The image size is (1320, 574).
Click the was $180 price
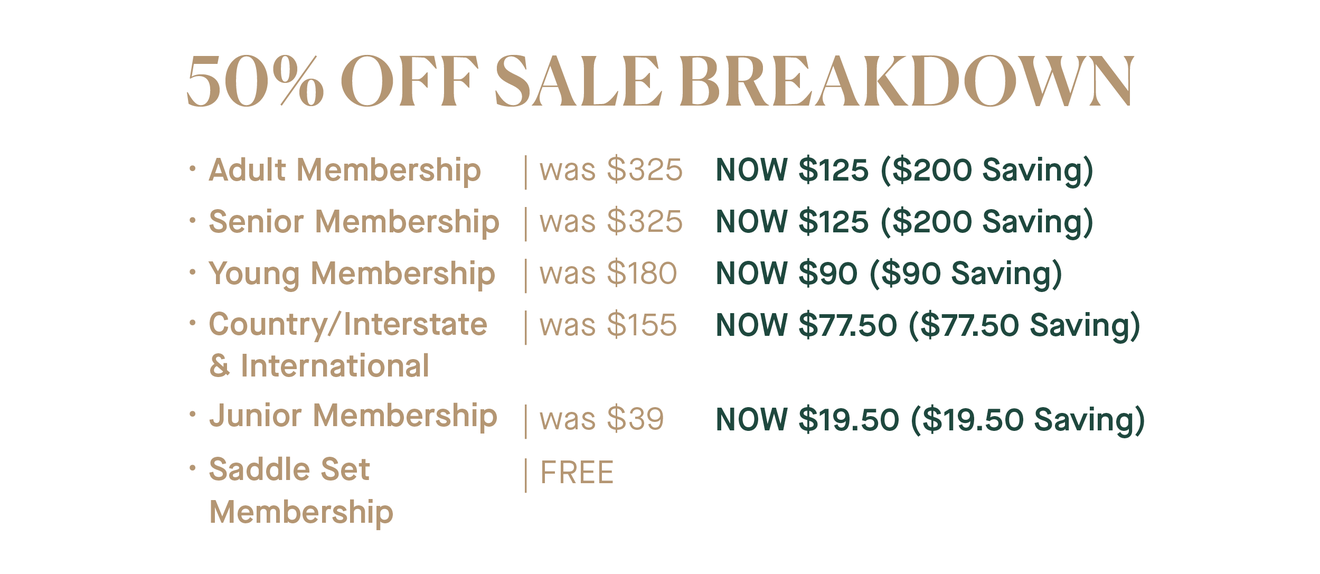click(607, 274)
